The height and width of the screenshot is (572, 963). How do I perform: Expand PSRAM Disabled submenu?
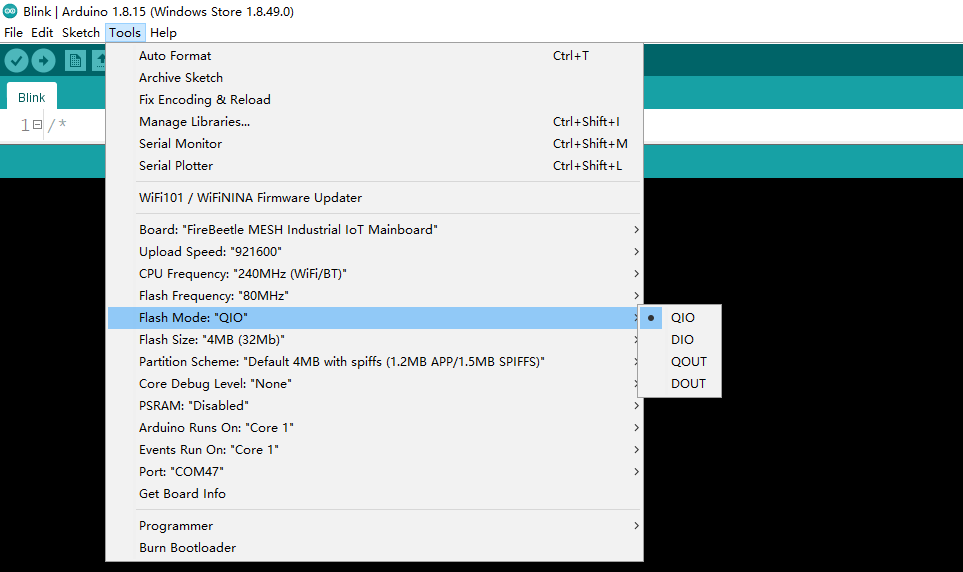(x=375, y=406)
